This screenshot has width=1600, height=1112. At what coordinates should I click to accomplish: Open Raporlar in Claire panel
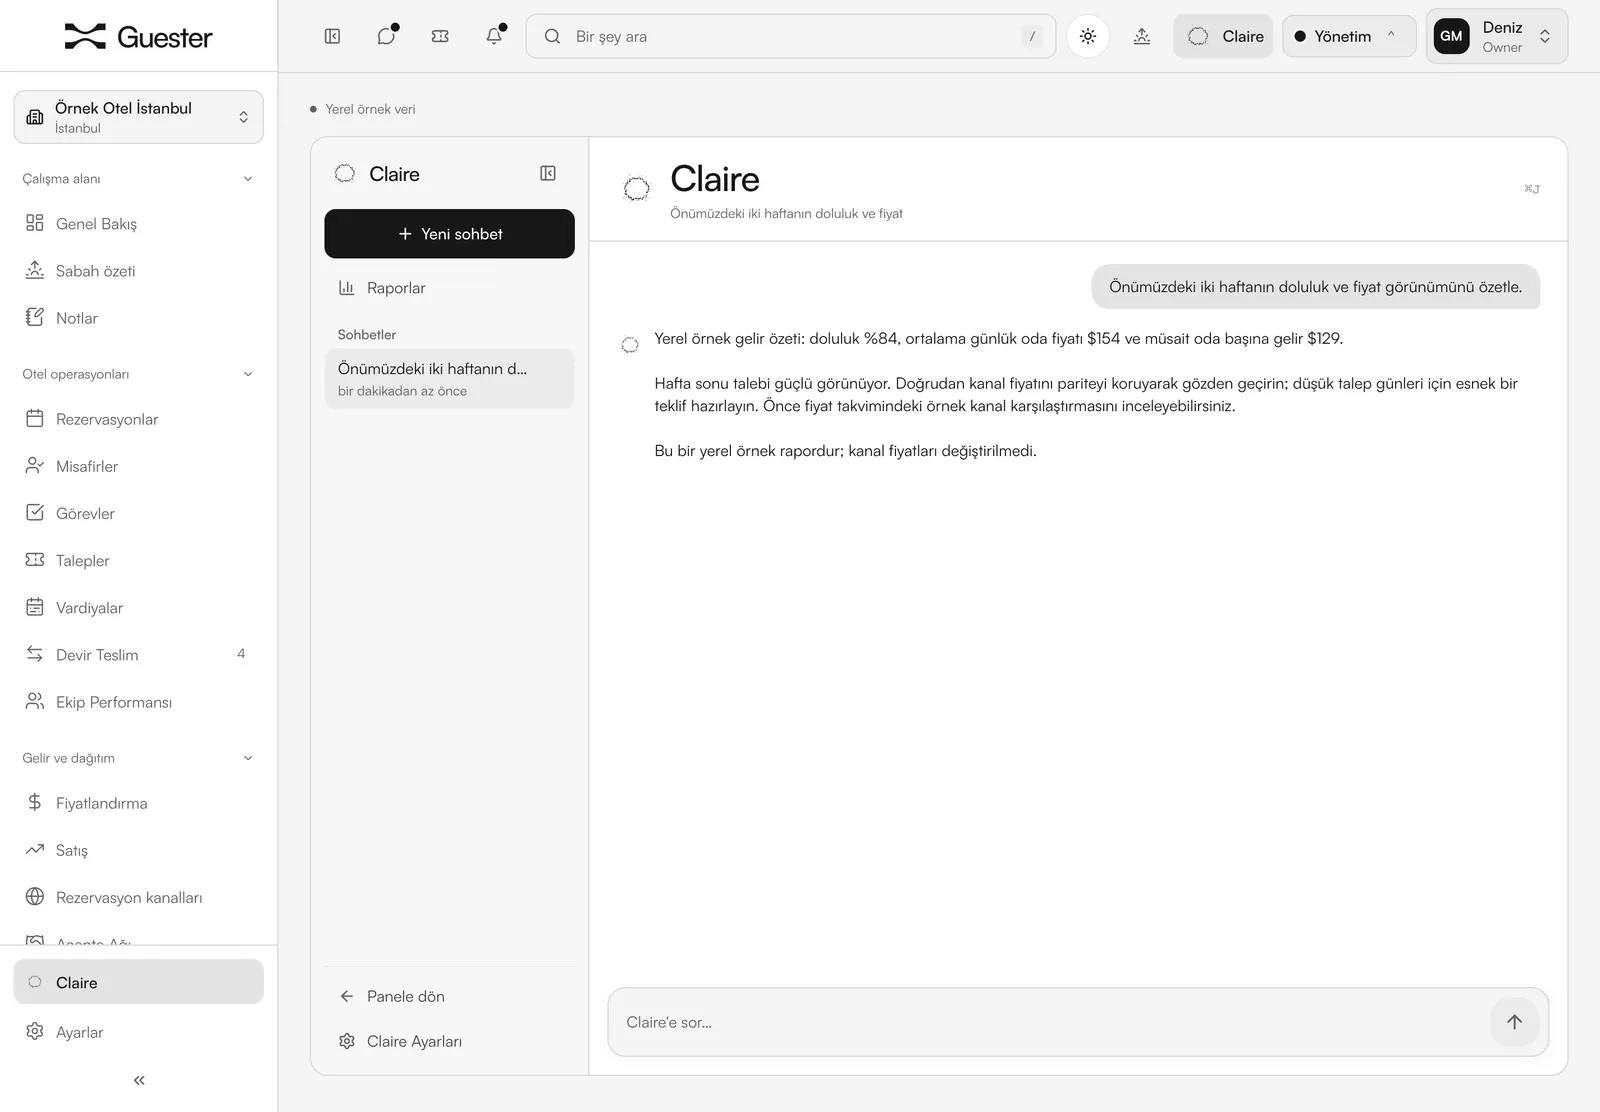(449, 288)
